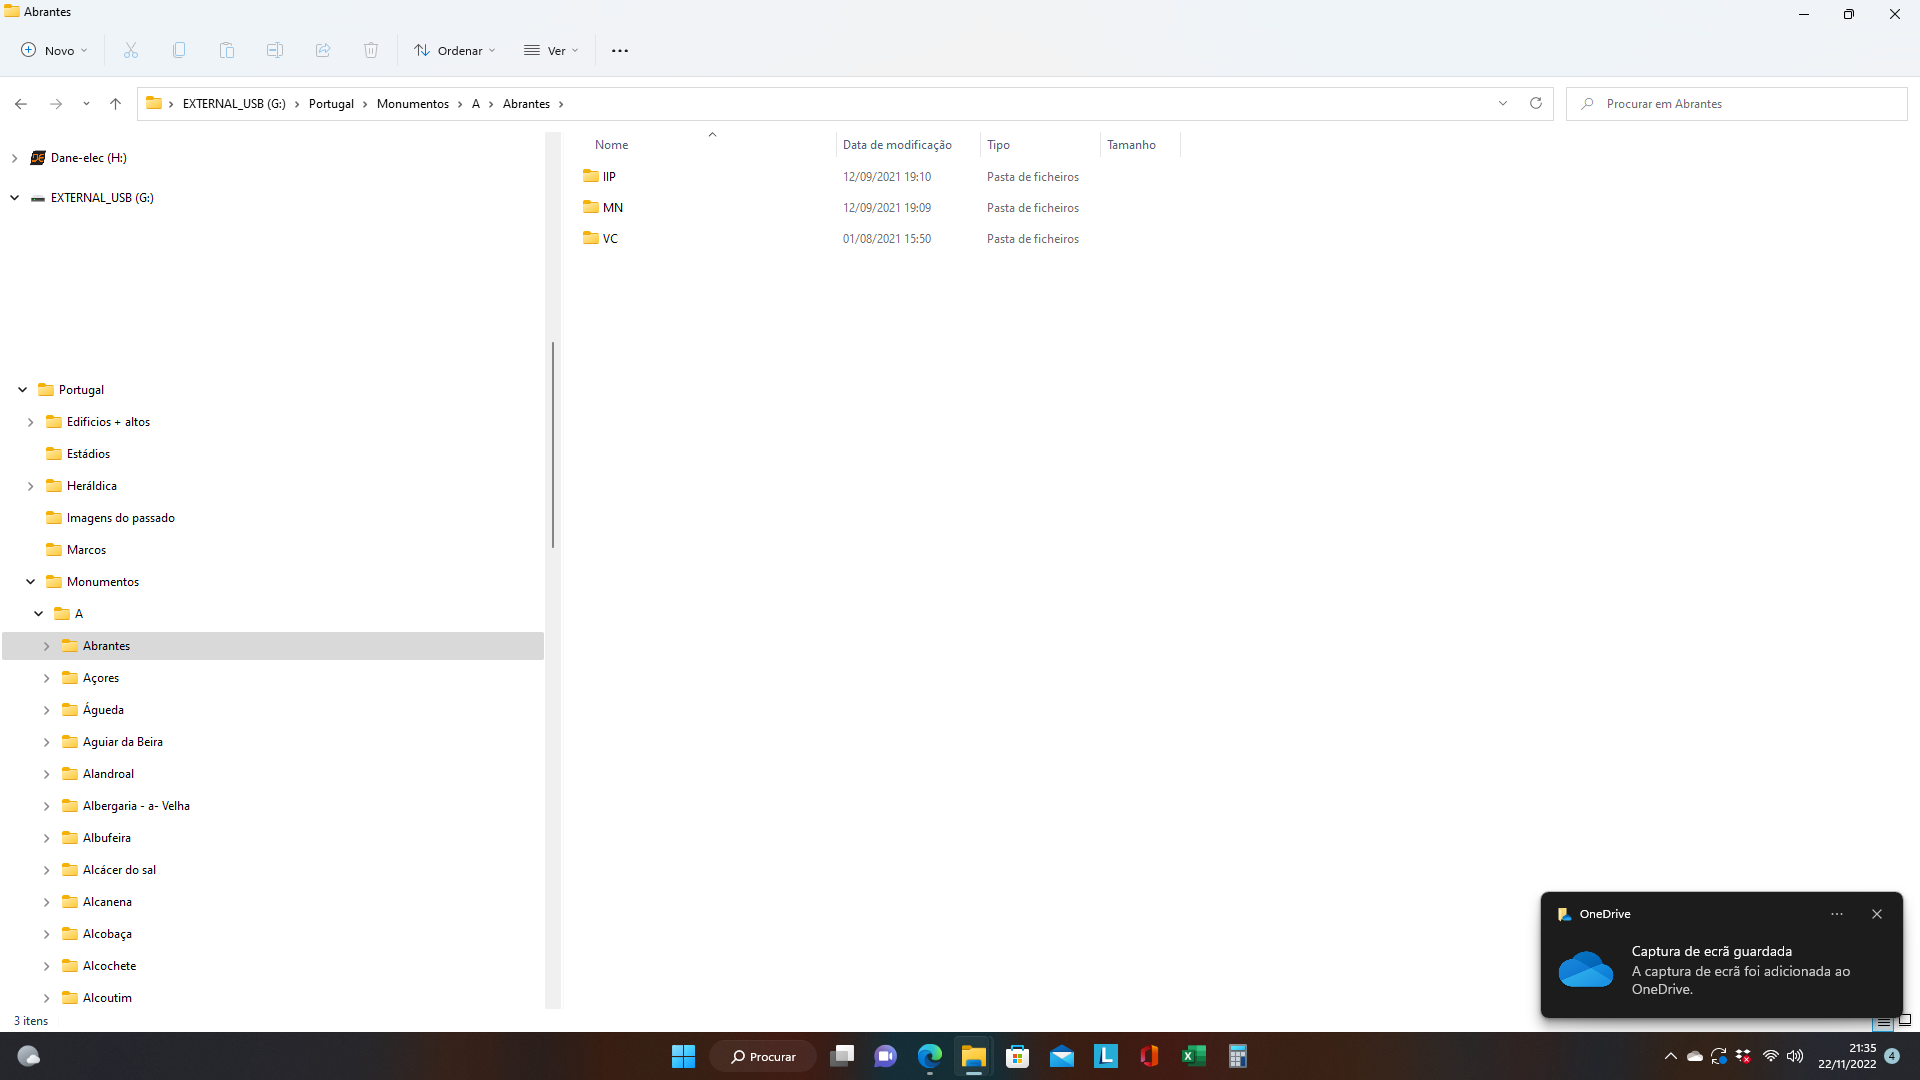Image resolution: width=1920 pixels, height=1080 pixels.
Task: Click the Procurar em Abrantes search field
Action: pyautogui.click(x=1737, y=104)
